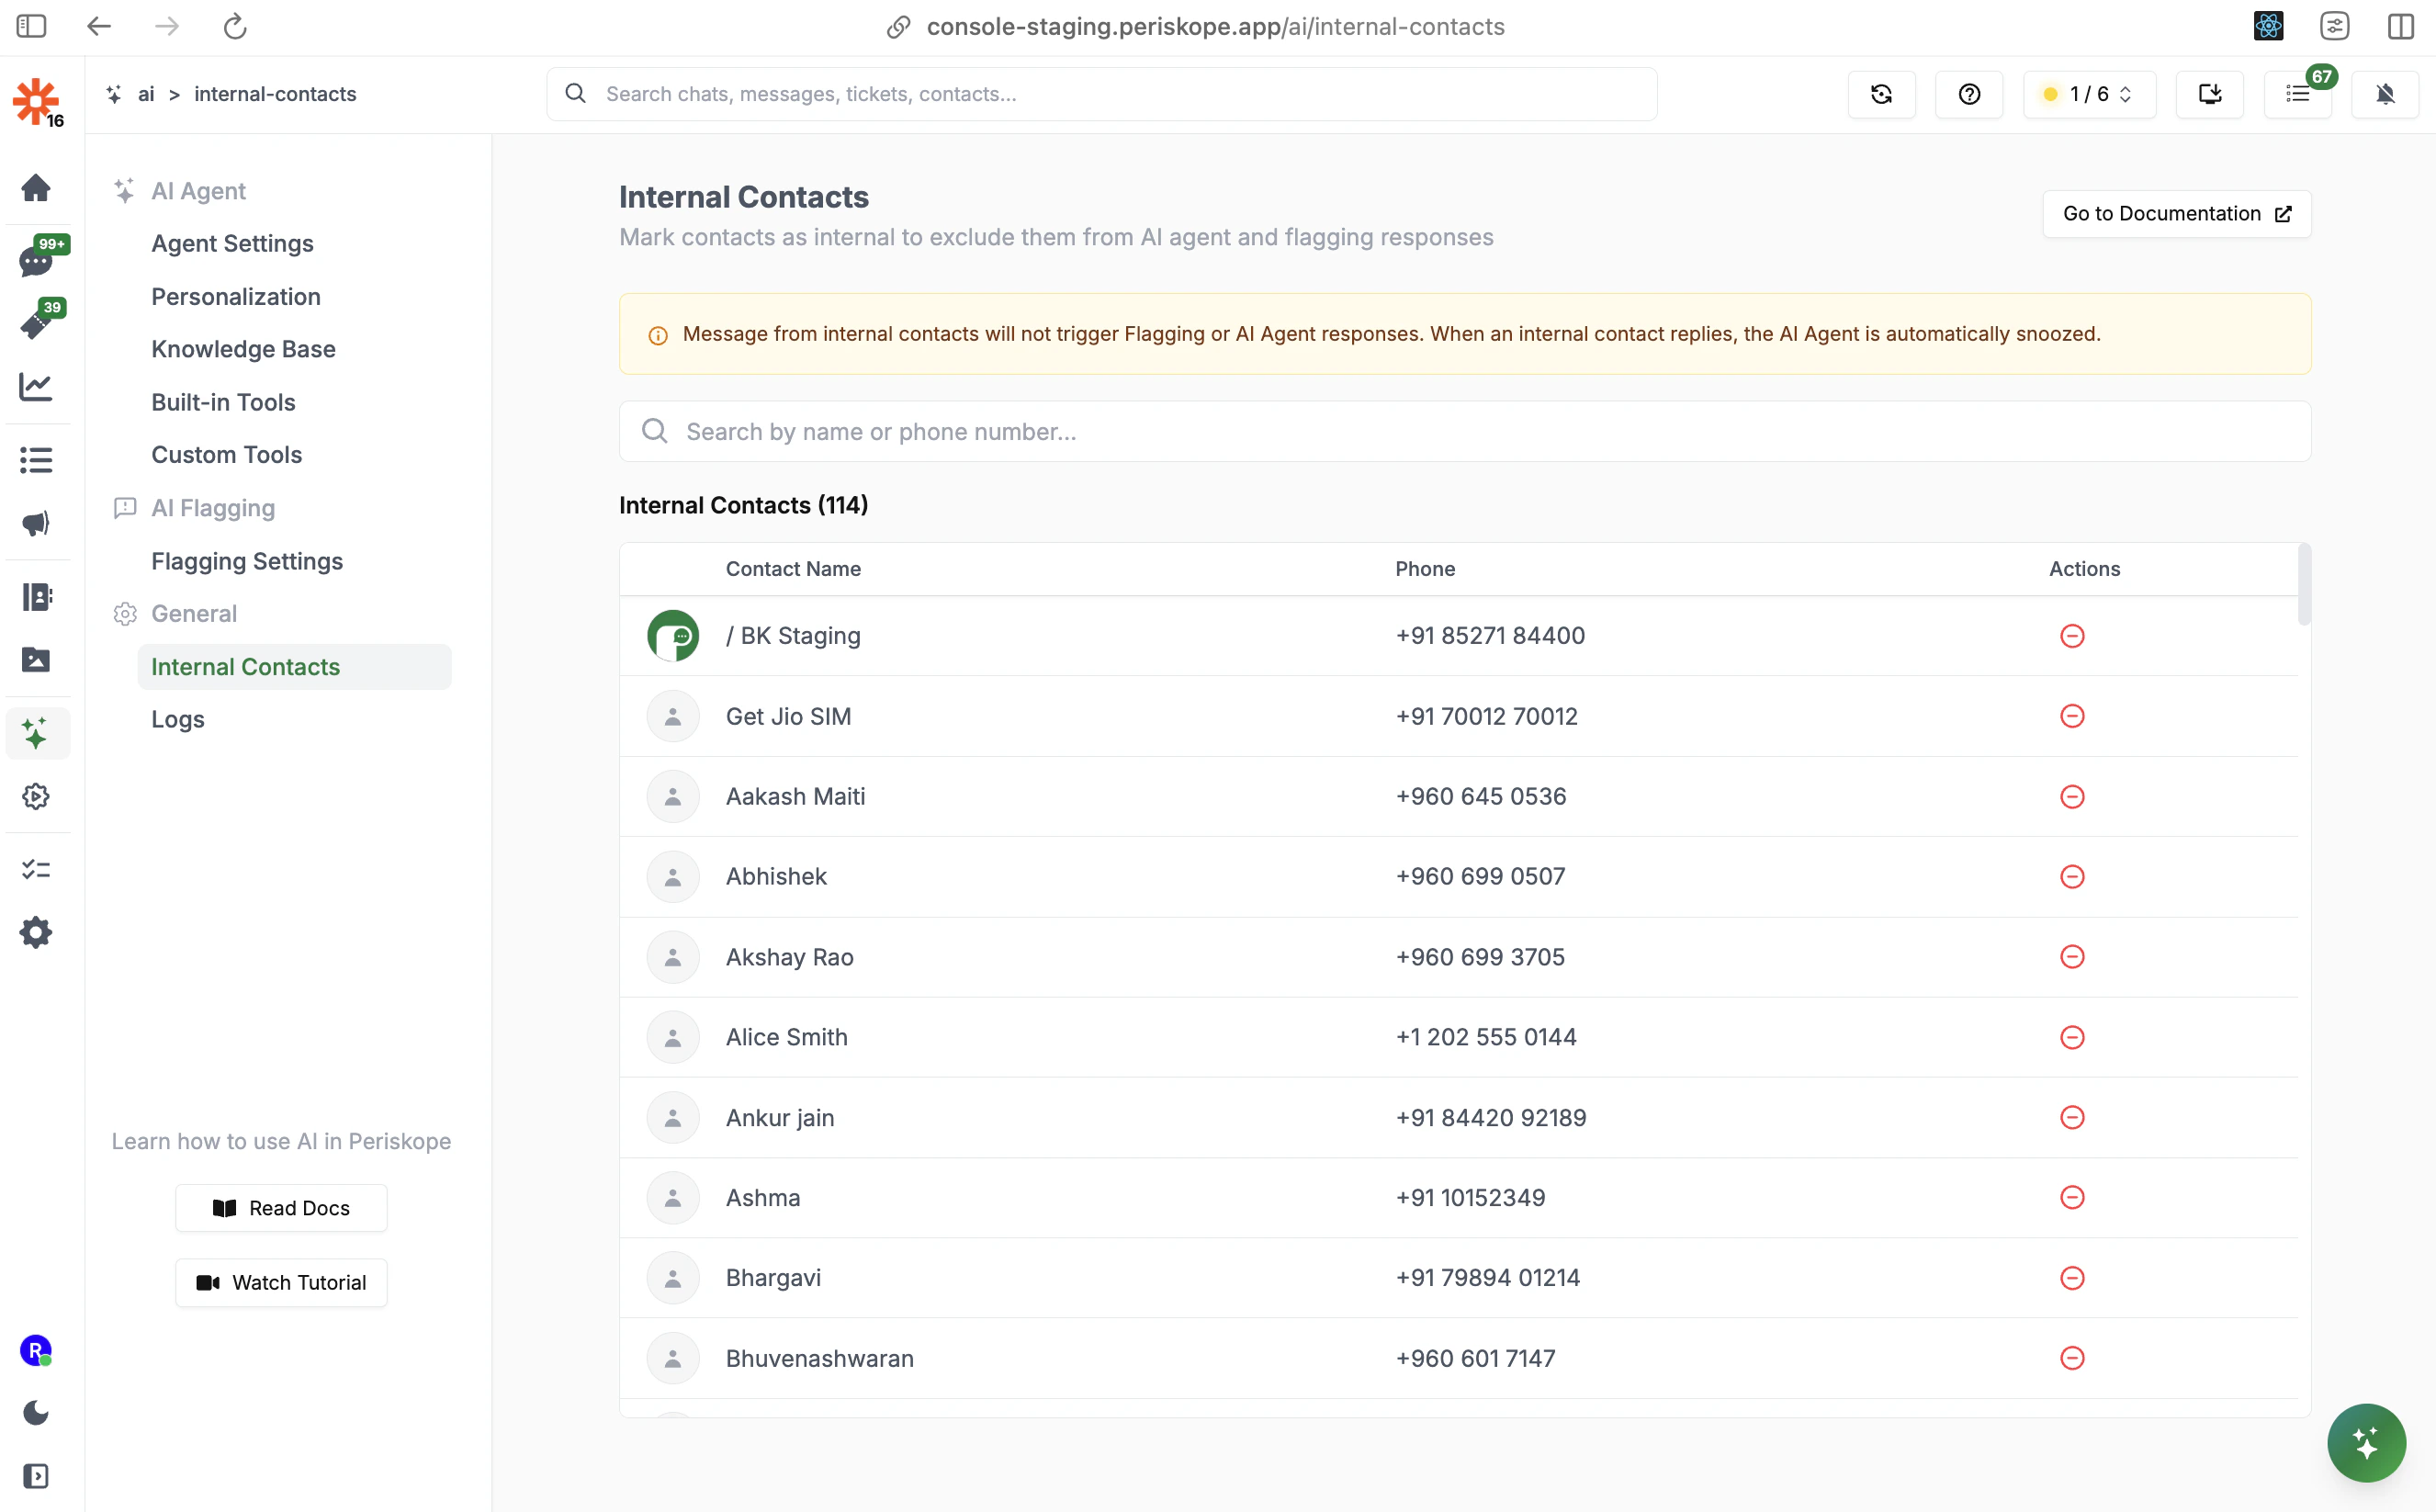Switch to dark mode with moon icon

coord(37,1413)
